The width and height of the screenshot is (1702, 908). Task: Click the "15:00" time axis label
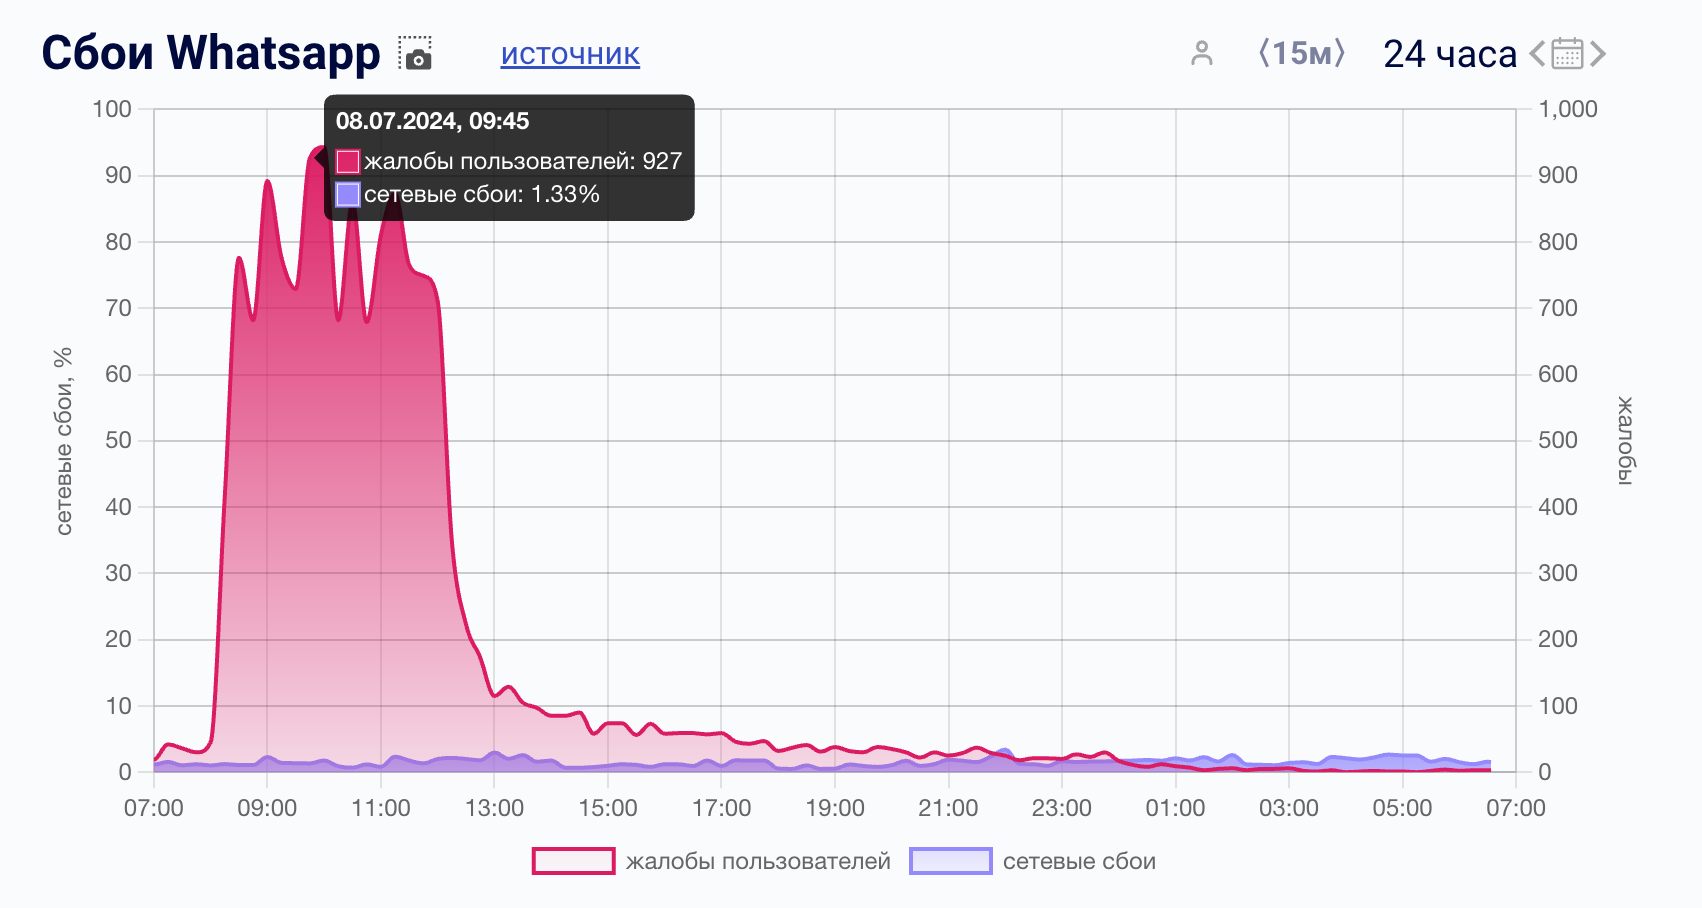pos(608,808)
